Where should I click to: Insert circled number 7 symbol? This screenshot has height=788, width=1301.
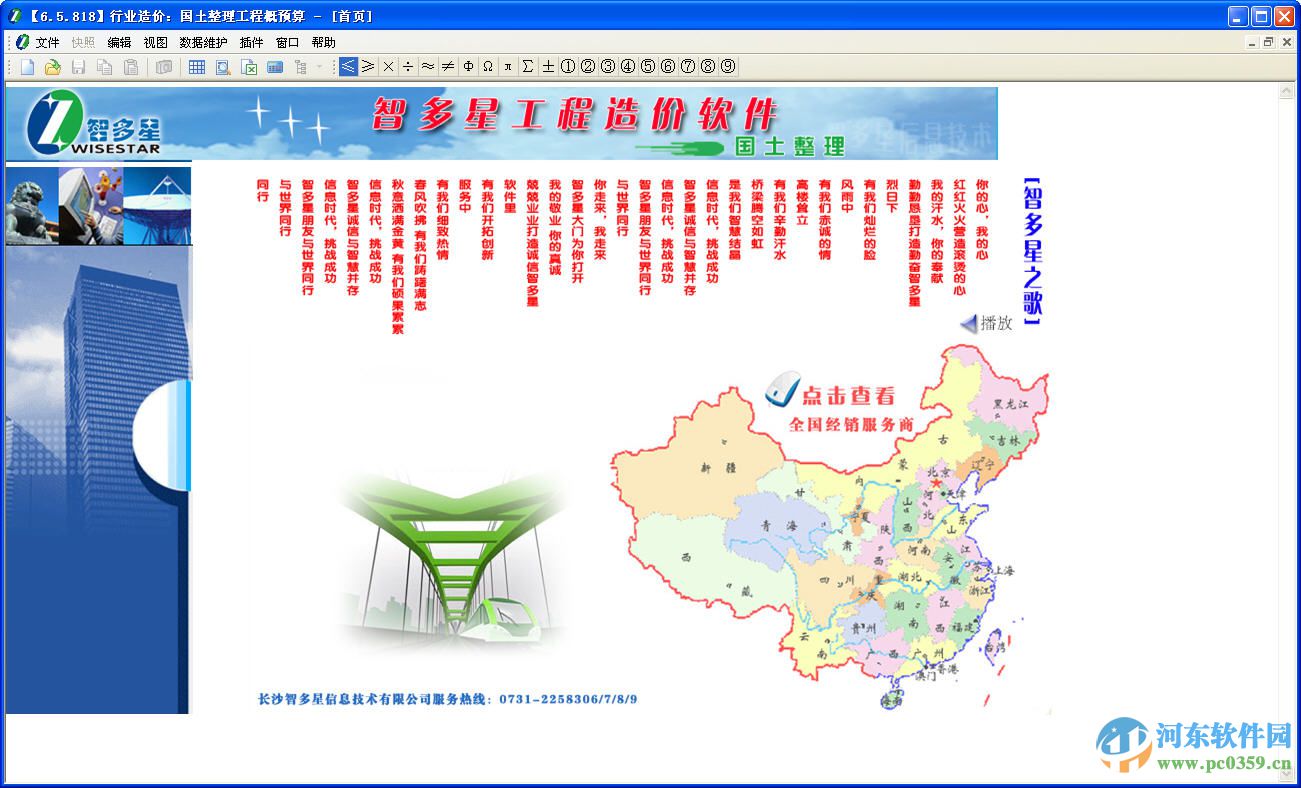pos(688,67)
